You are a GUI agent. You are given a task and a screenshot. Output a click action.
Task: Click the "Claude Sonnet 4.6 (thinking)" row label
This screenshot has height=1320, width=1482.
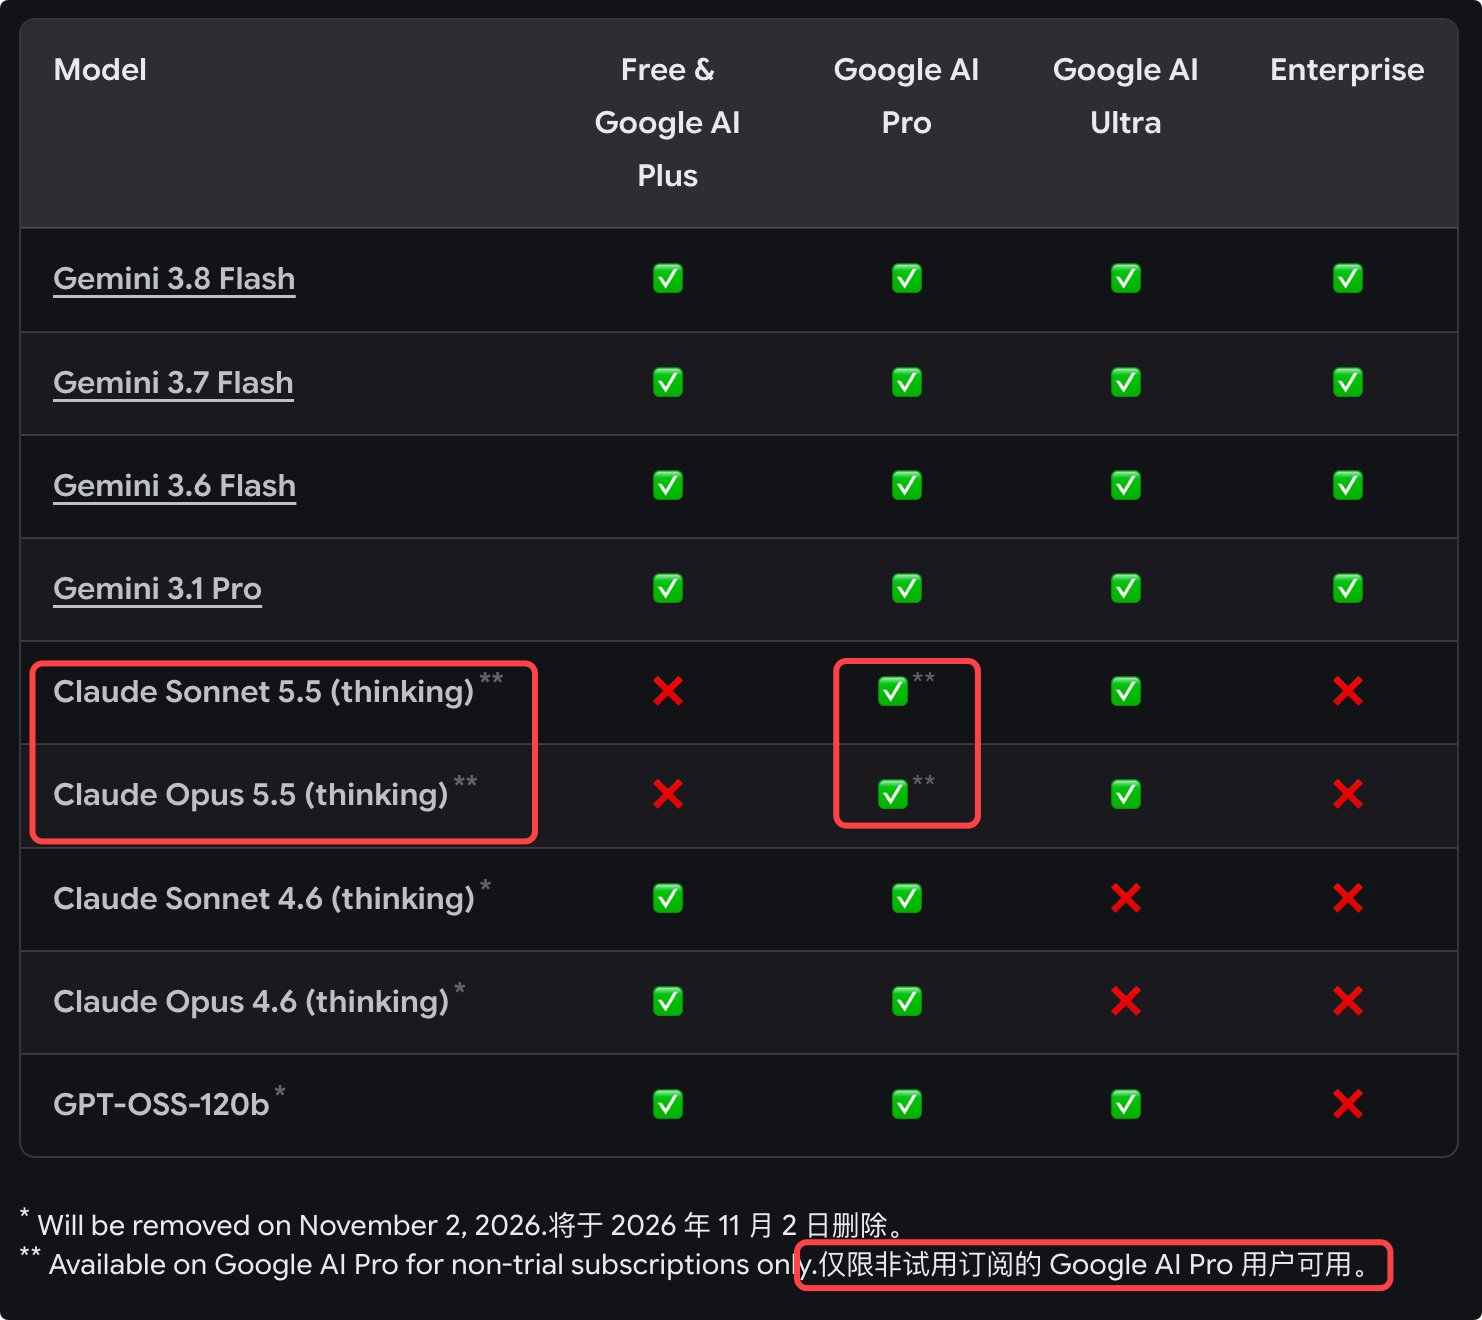(264, 898)
